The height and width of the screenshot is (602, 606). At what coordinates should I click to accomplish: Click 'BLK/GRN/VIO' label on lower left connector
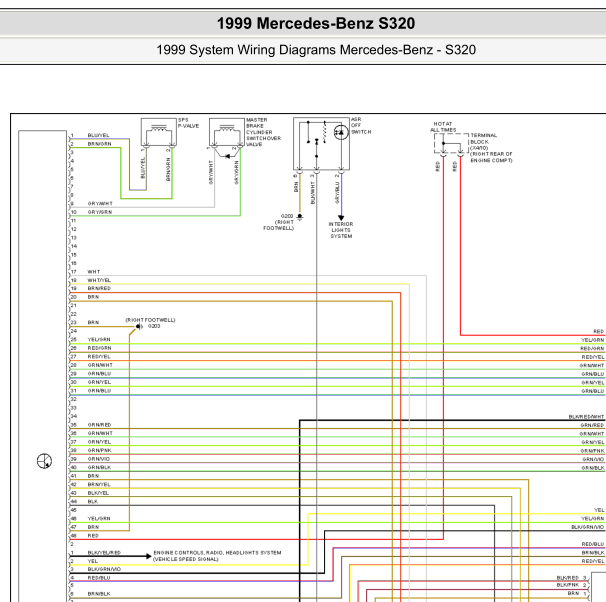coord(104,569)
